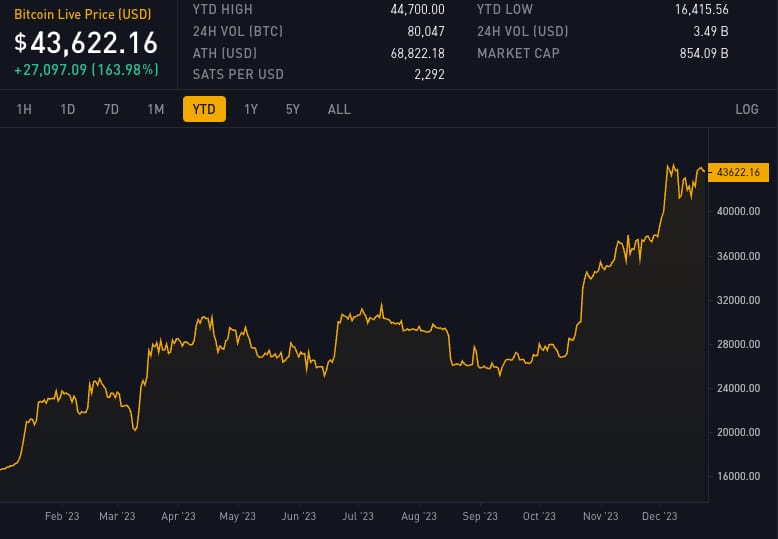Click the 3.49 B volume value
The image size is (778, 539).
click(x=711, y=31)
